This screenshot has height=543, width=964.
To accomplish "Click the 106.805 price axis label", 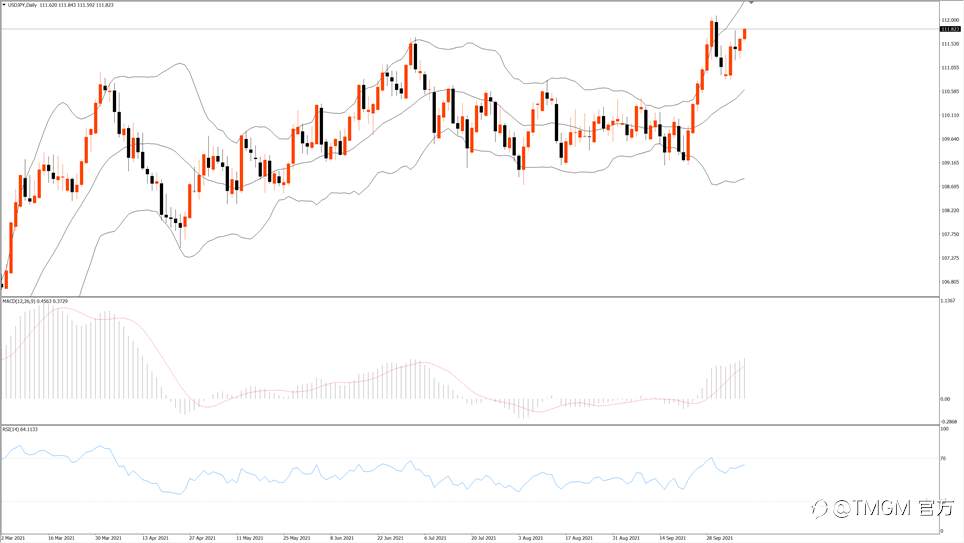I will 950,282.
